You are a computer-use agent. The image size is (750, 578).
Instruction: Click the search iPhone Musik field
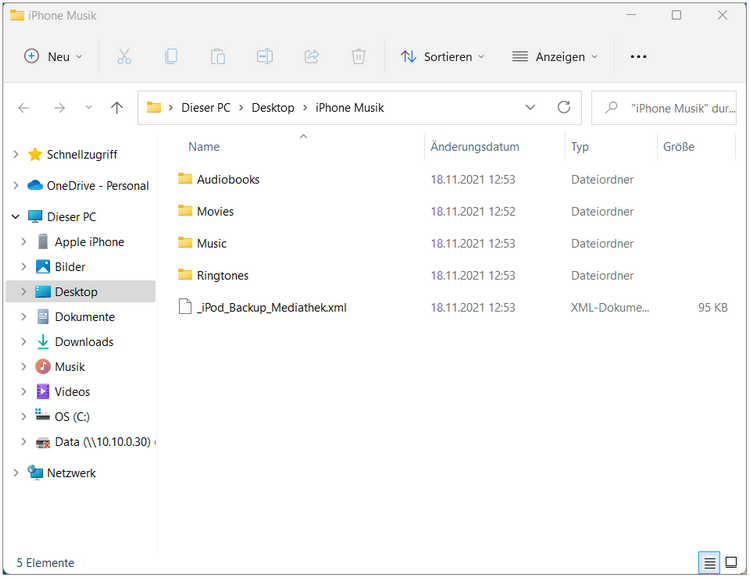664,108
